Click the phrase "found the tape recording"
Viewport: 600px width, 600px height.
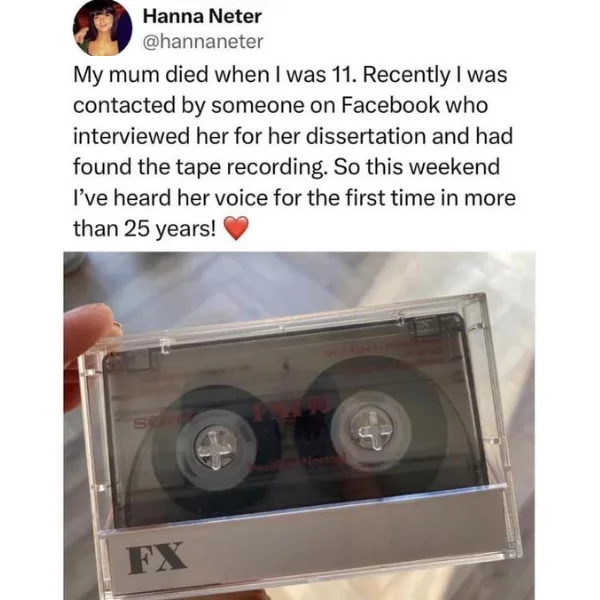[x=198, y=167]
